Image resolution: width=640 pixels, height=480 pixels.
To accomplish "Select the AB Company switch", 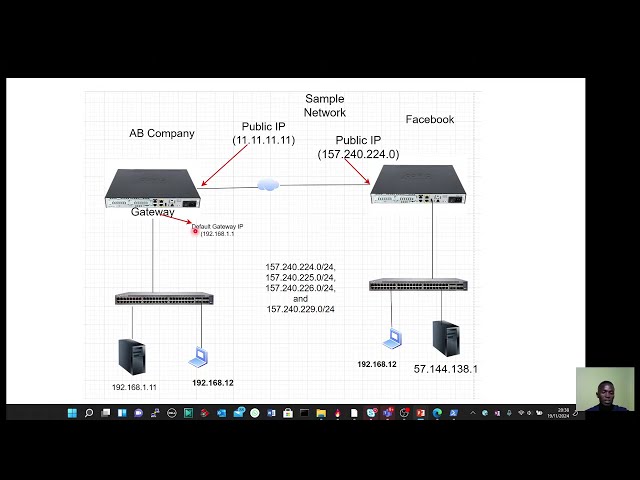I will tap(164, 298).
